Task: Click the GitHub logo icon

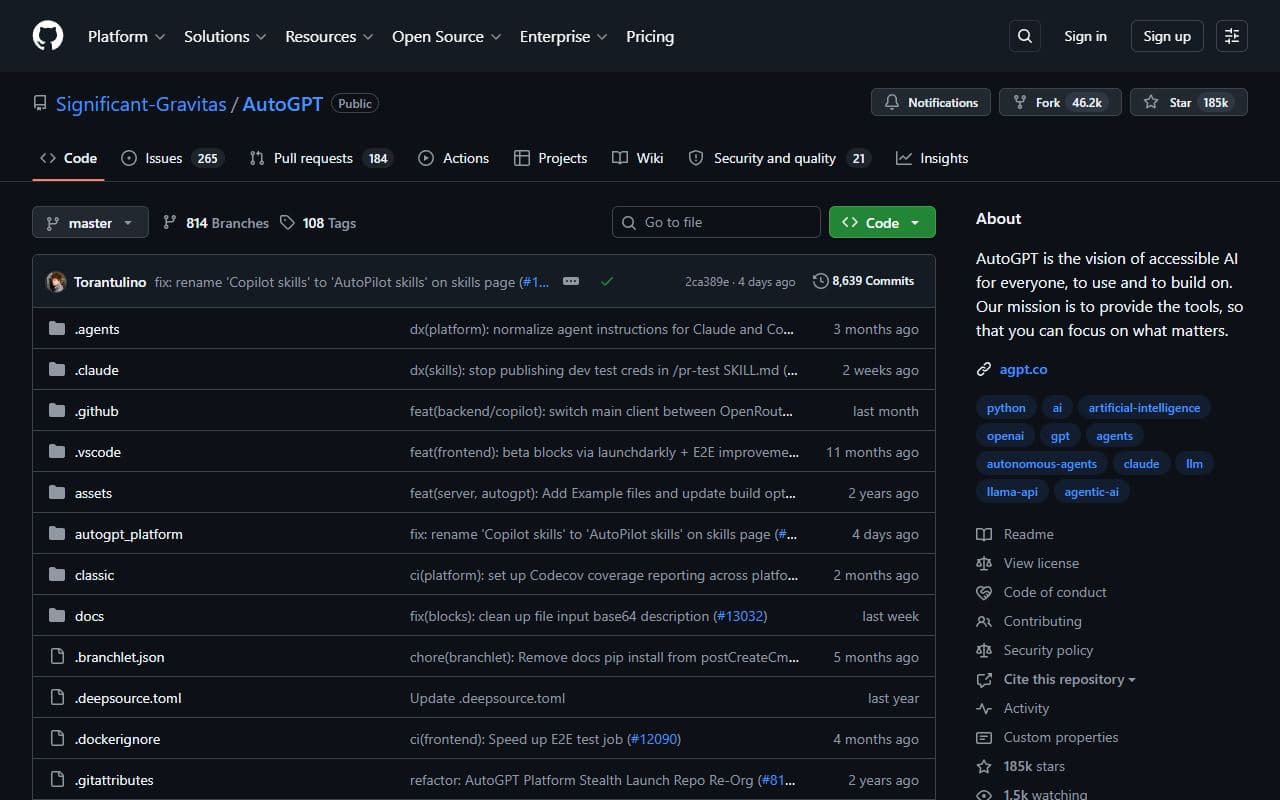Action: pyautogui.click(x=48, y=36)
